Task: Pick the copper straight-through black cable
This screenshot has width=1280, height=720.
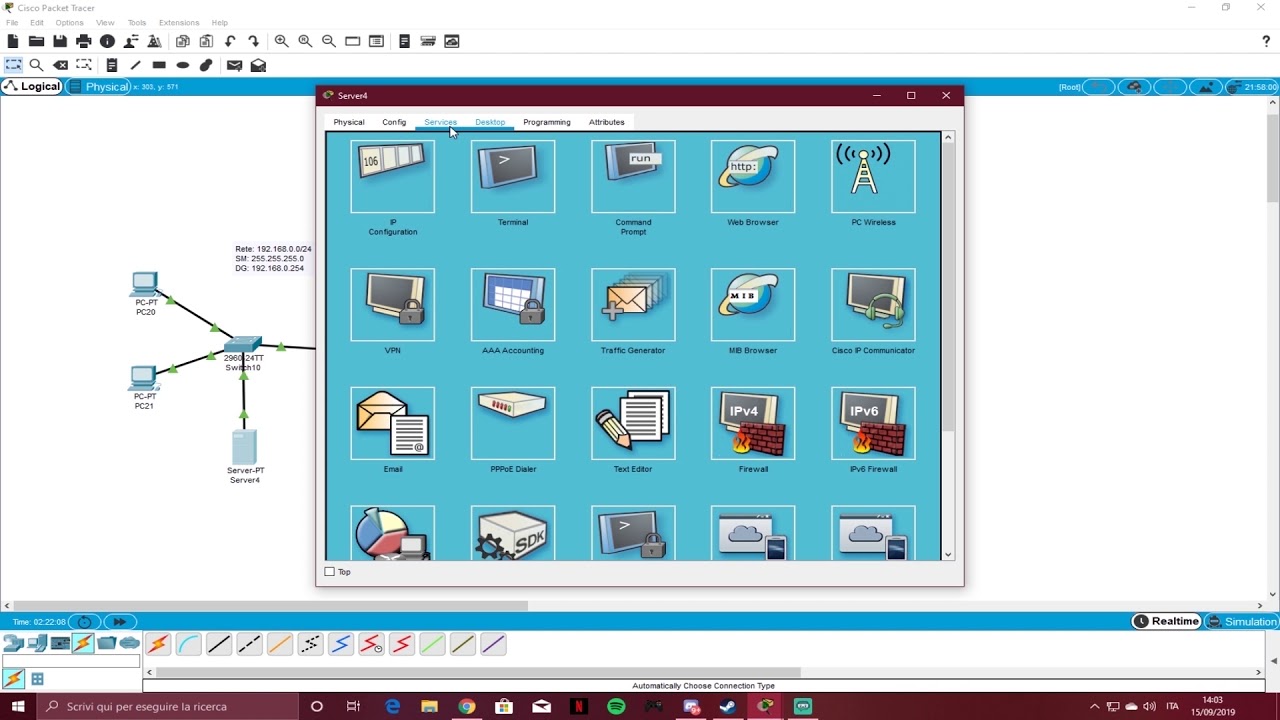Action: 219,645
